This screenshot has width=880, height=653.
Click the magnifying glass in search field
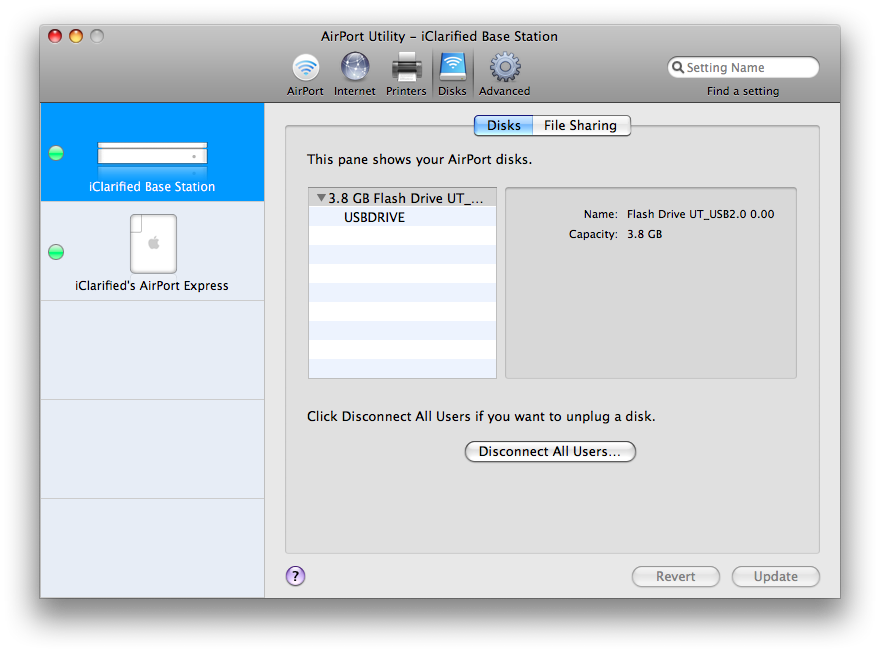(x=678, y=68)
